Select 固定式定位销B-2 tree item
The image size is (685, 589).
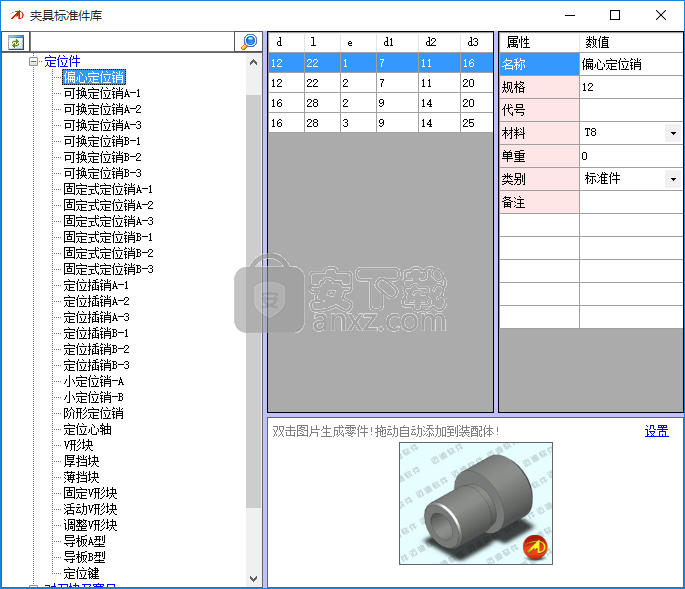coord(108,253)
